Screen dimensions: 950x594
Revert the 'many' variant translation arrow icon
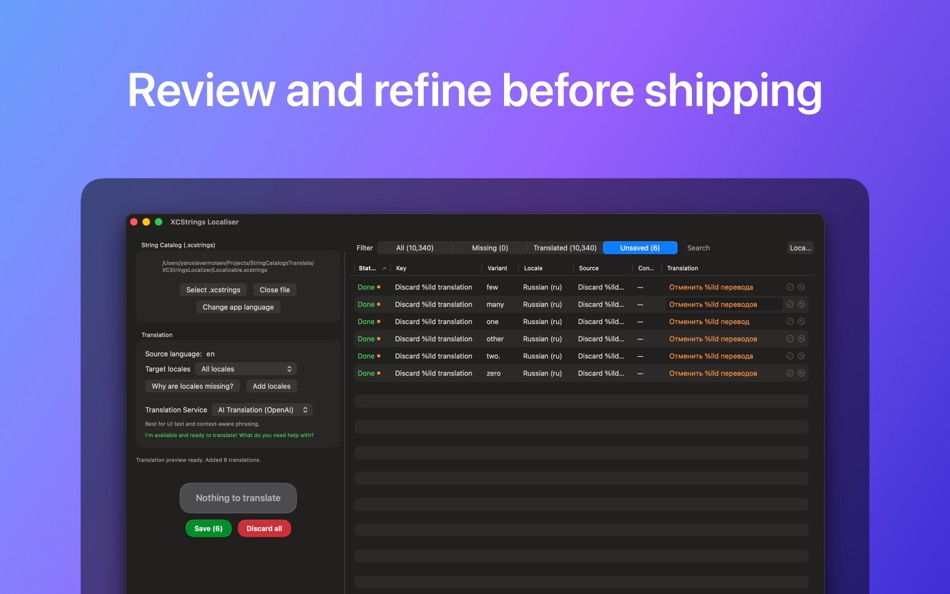(x=801, y=304)
